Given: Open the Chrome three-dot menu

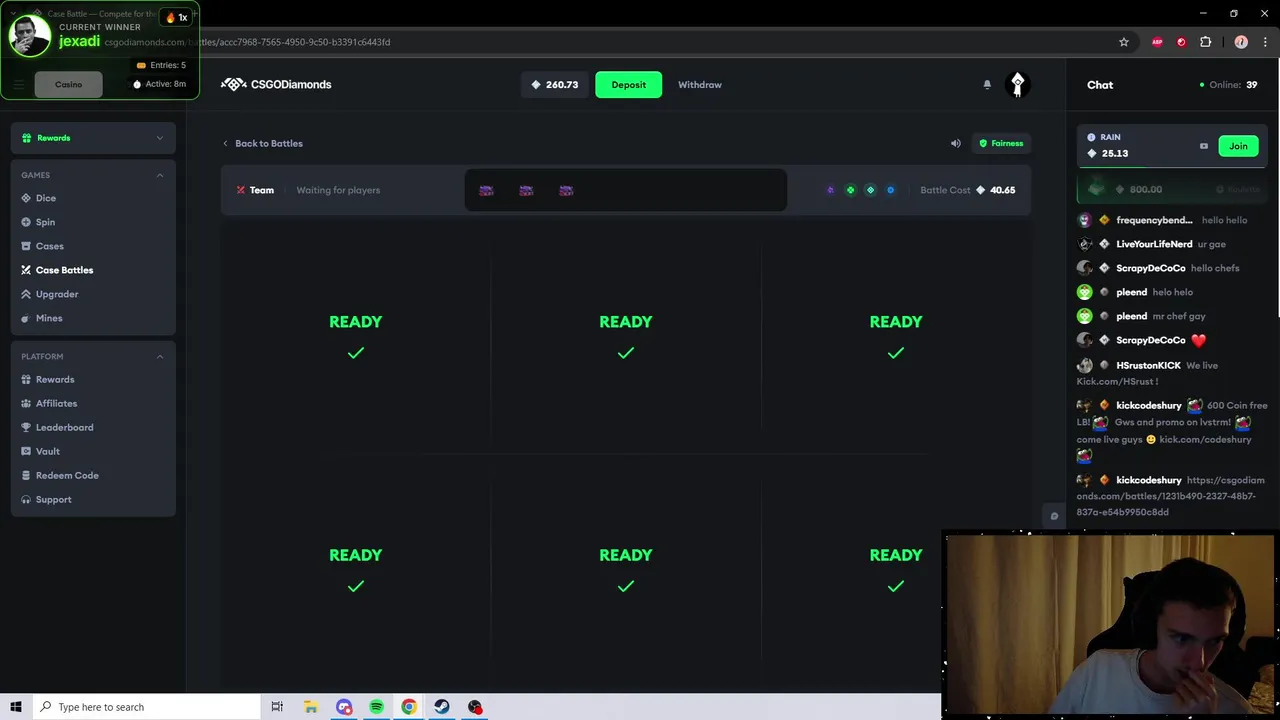Looking at the screenshot, I should 1265,42.
